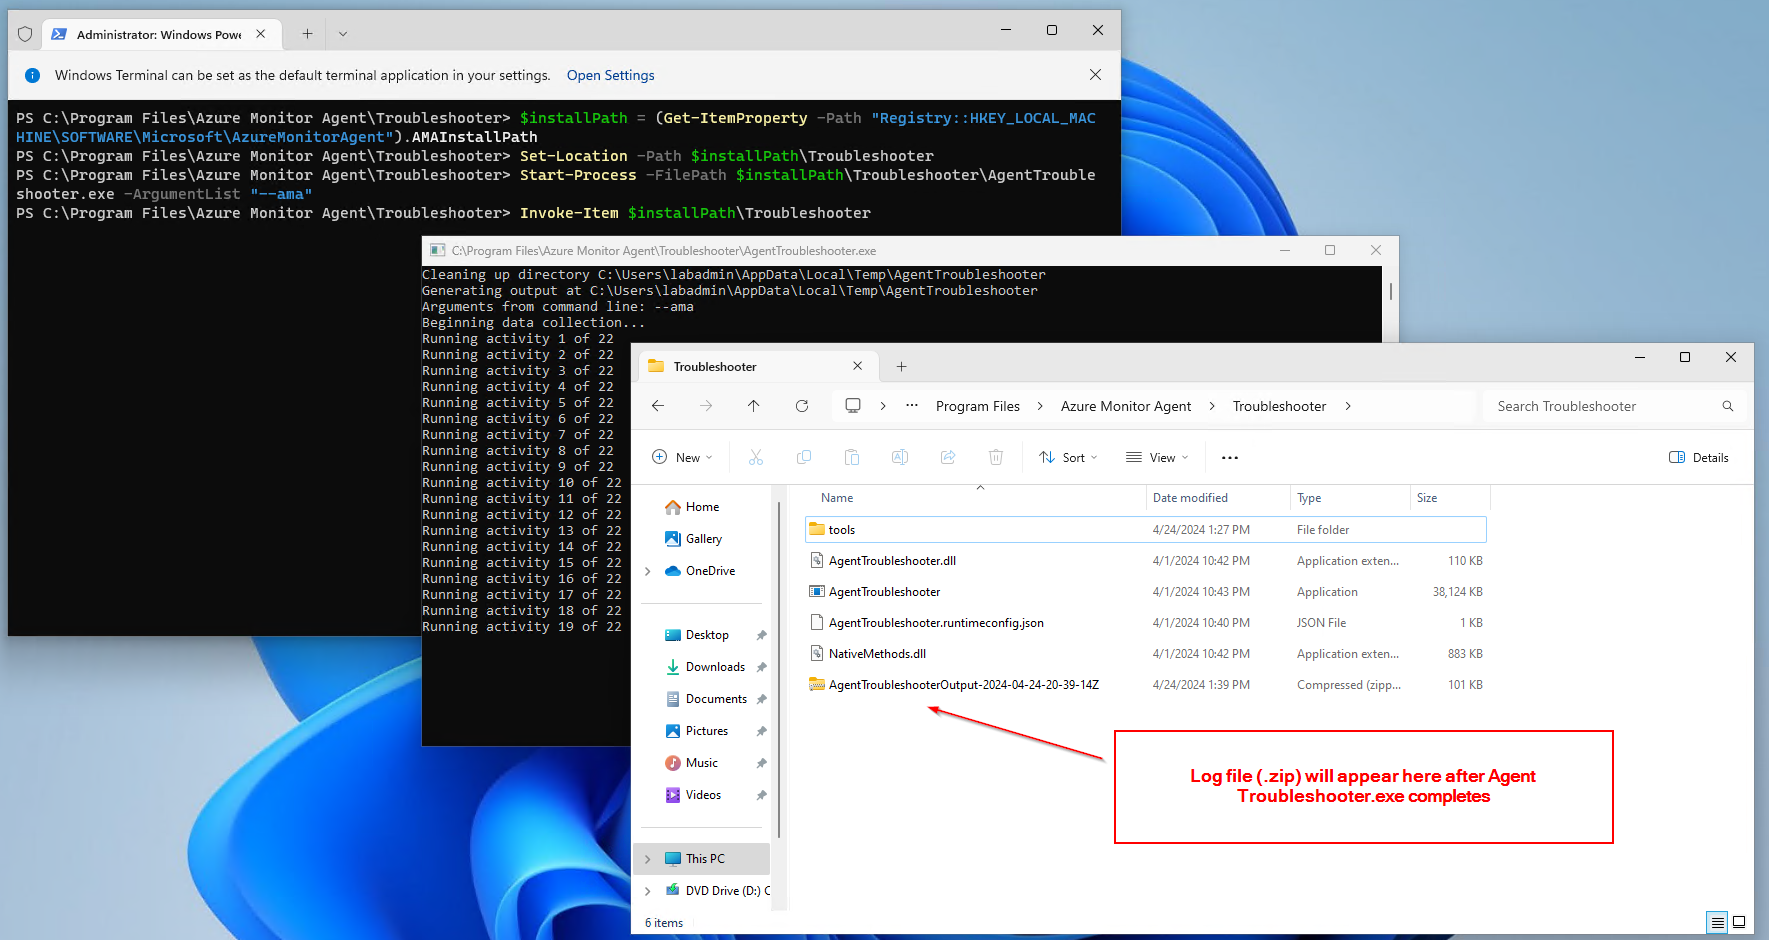Screen dimensions: 1769x940
Task: Click the Cut scissors icon
Action: click(x=756, y=458)
